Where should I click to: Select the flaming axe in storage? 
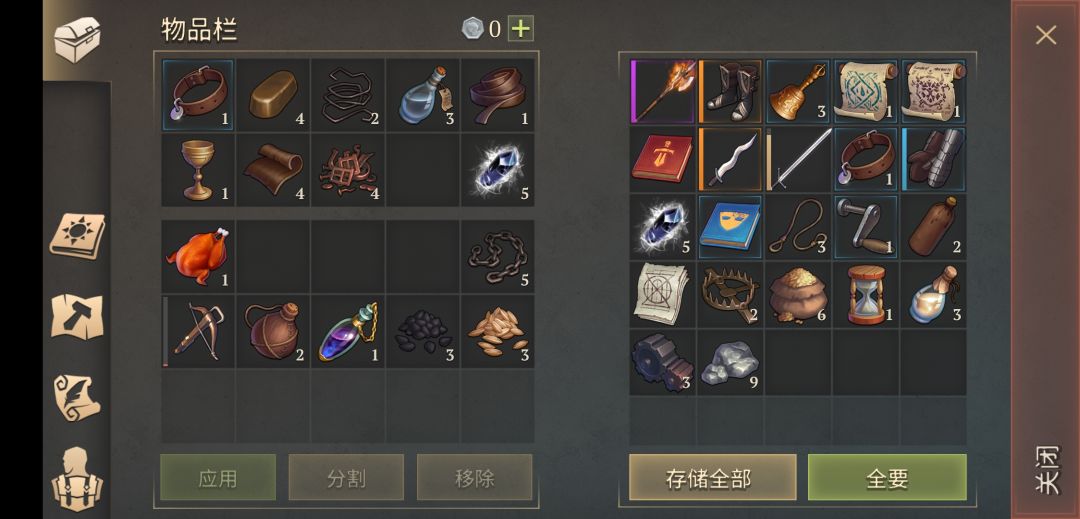click(663, 91)
